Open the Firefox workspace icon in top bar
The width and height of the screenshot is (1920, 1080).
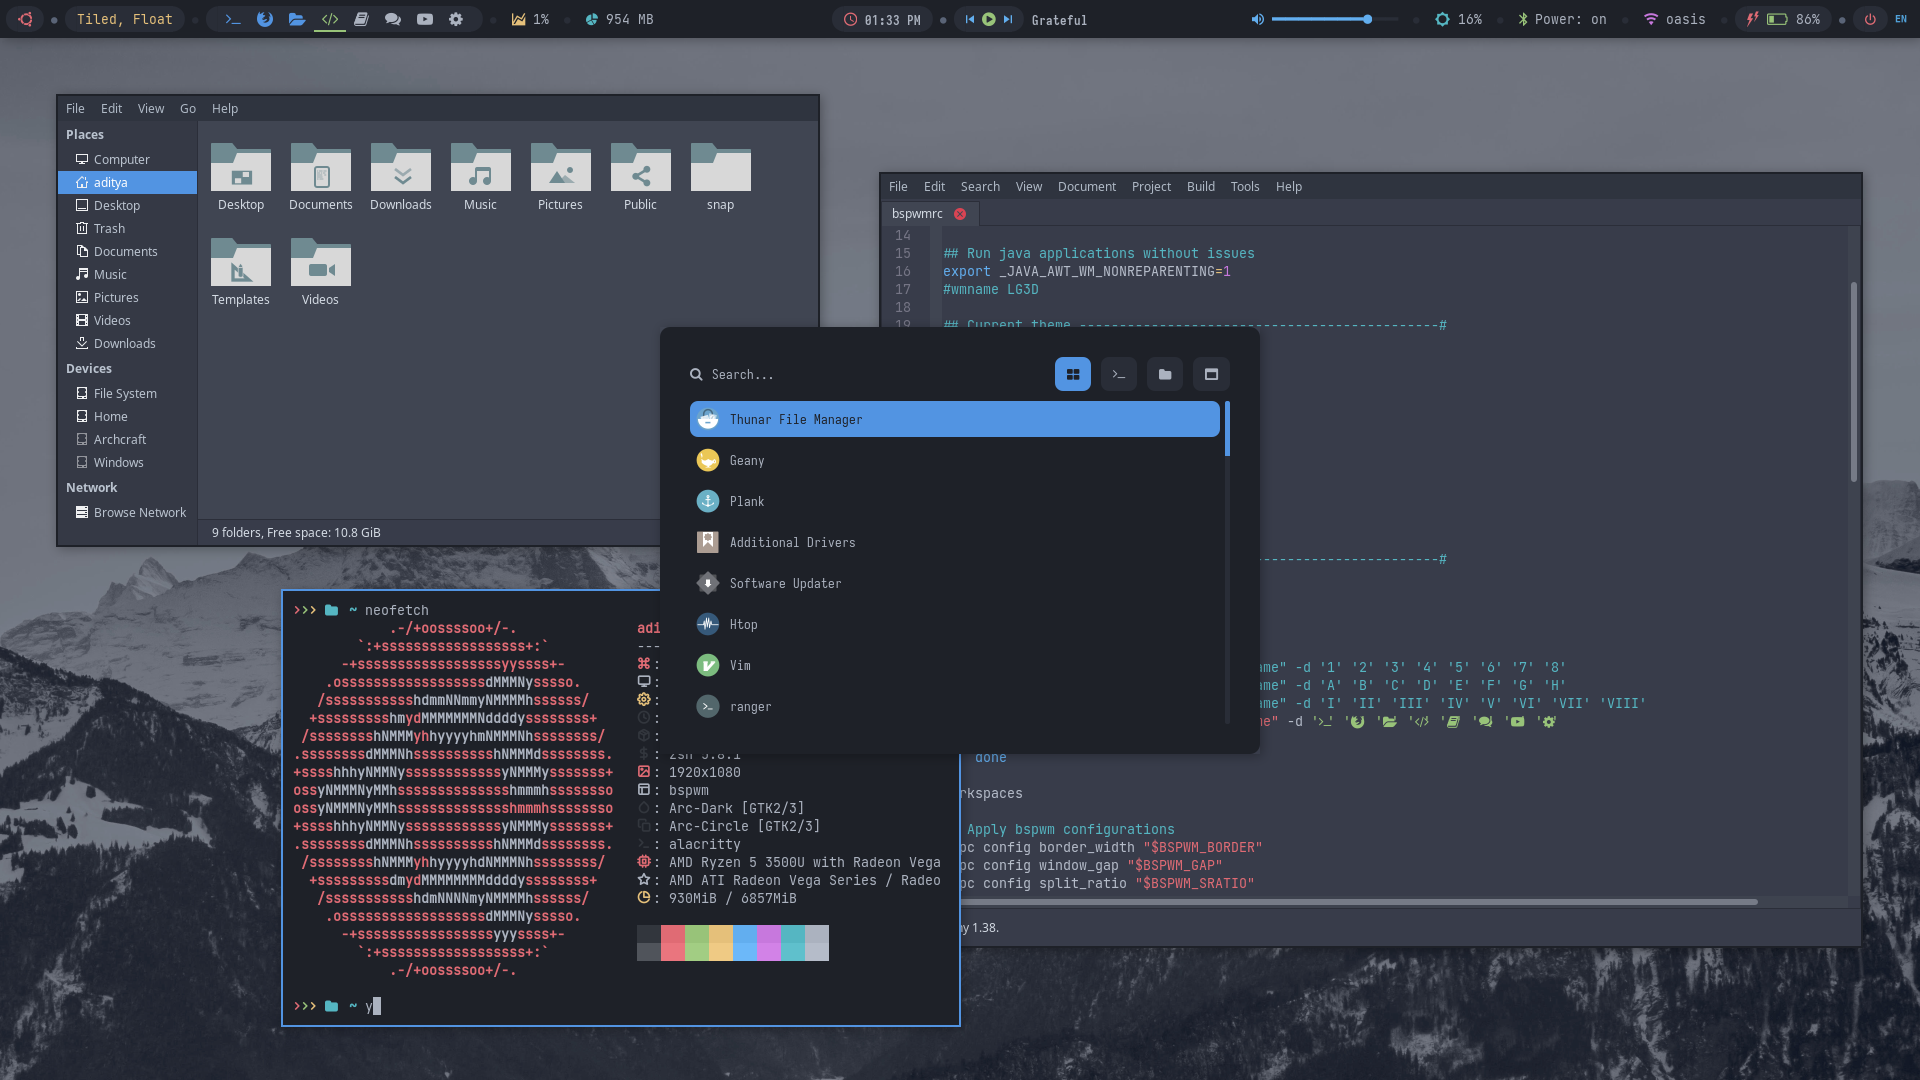[x=265, y=19]
